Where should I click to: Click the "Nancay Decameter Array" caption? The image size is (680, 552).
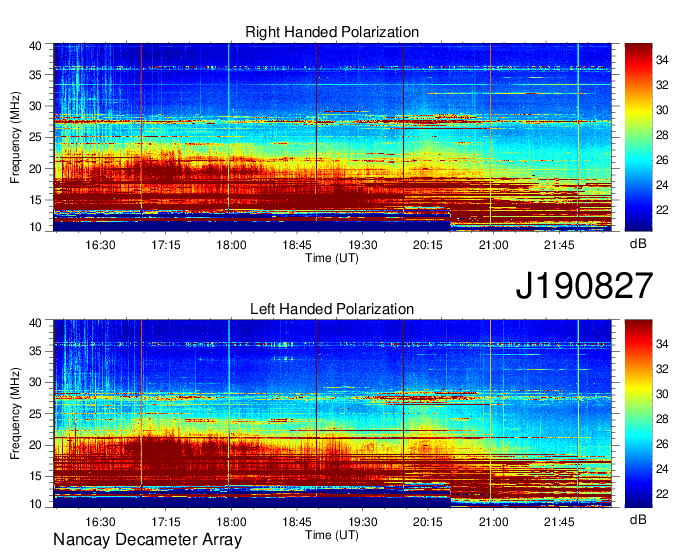click(x=147, y=540)
